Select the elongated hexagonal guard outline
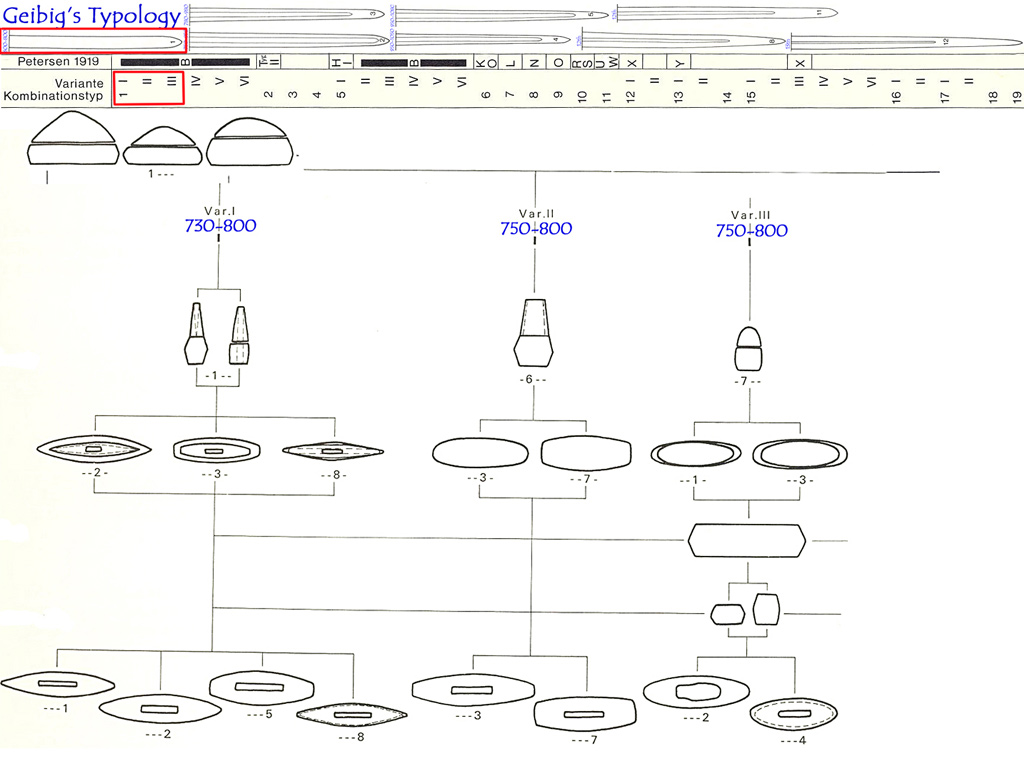Image resolution: width=1024 pixels, height=769 pixels. pyautogui.click(x=747, y=541)
